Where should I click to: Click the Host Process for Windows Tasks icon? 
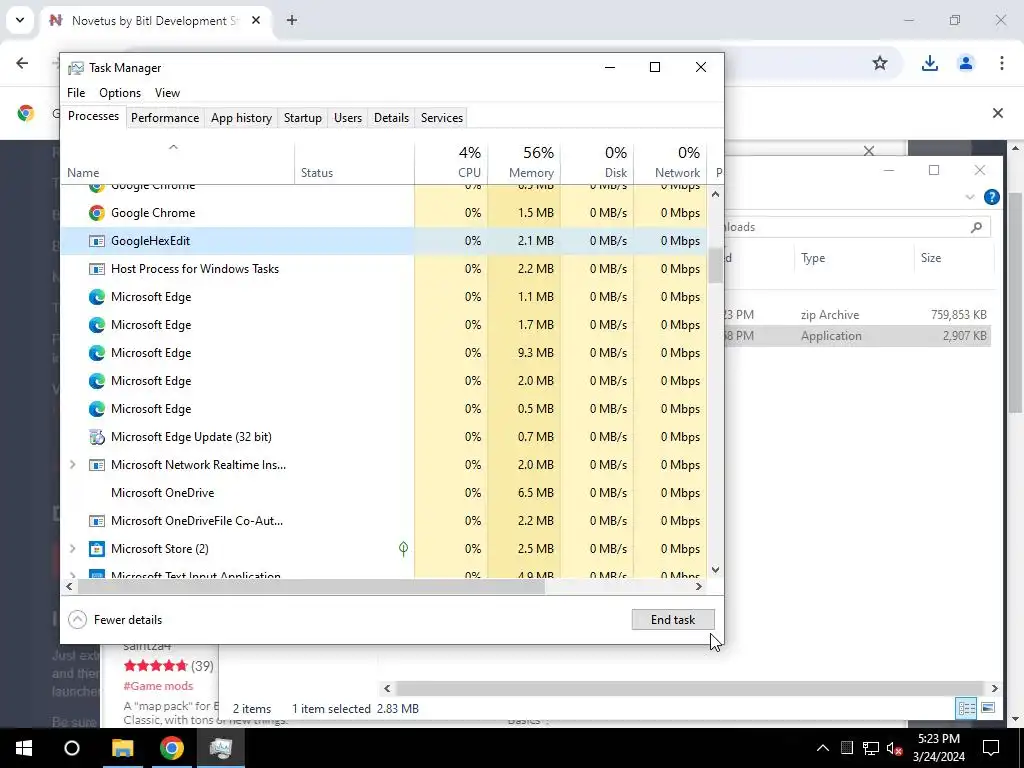[97, 269]
